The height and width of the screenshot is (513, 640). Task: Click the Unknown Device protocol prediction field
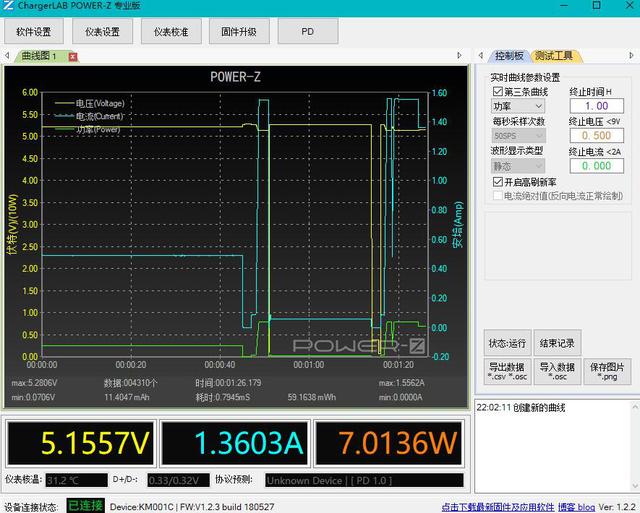pyautogui.click(x=364, y=480)
